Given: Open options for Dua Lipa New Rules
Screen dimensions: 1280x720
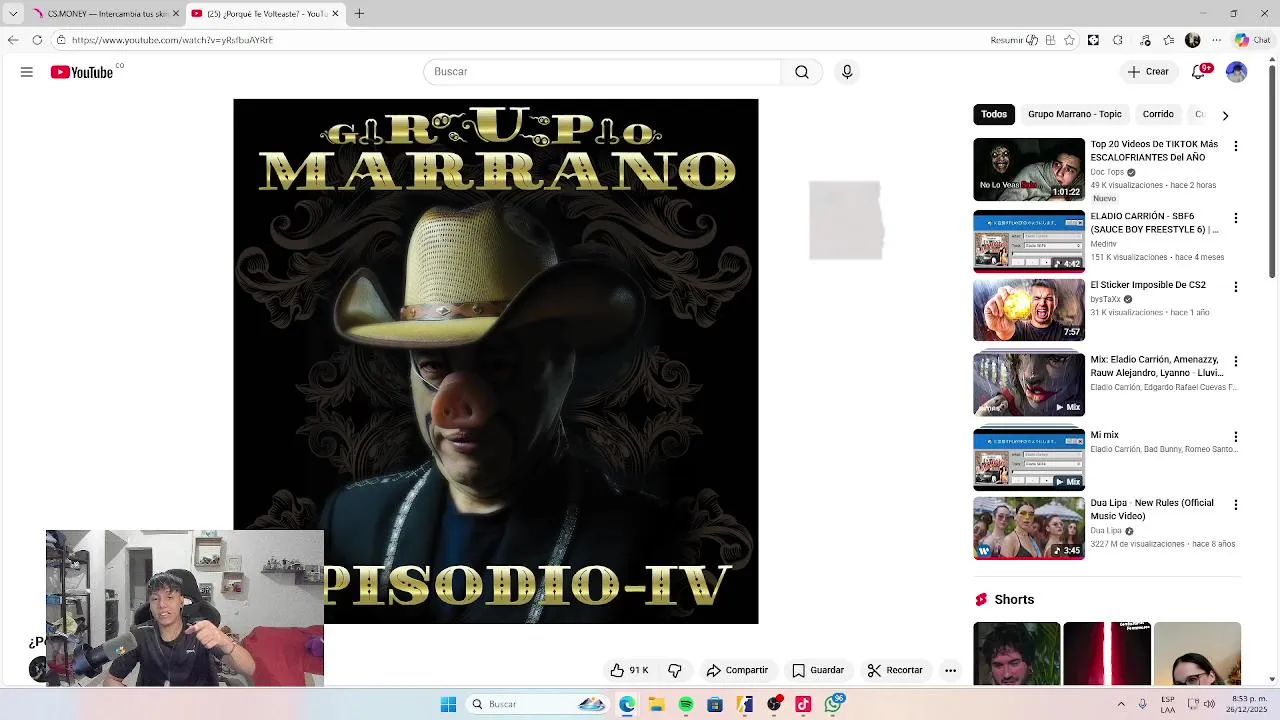Looking at the screenshot, I should click(x=1236, y=505).
